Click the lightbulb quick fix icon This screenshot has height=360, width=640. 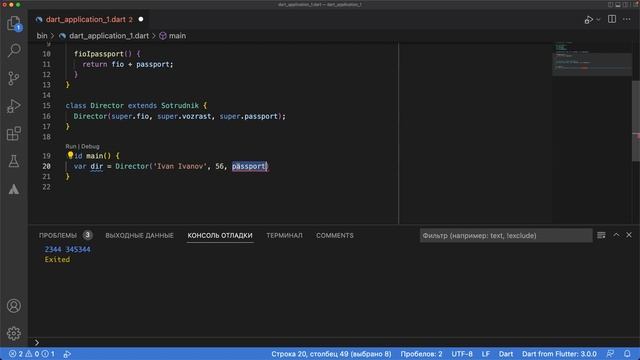[x=70, y=155]
